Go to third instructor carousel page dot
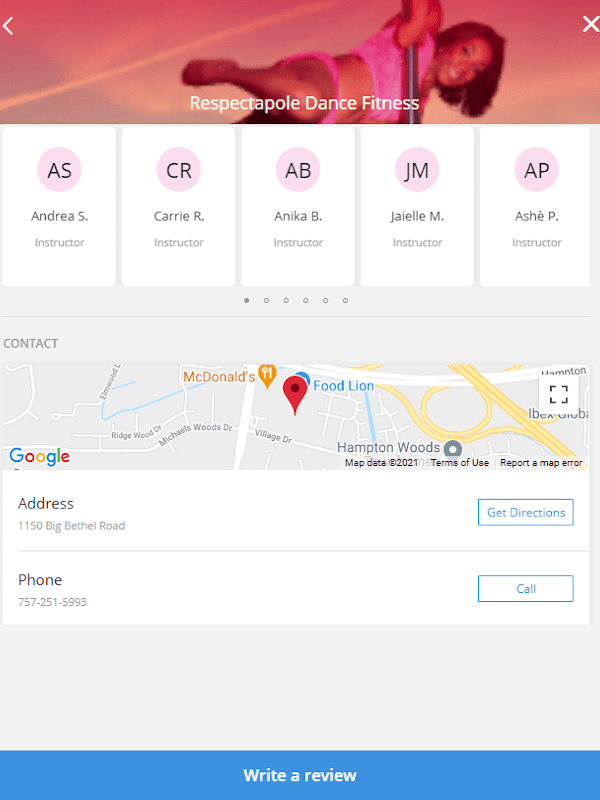600x800 pixels. pos(286,301)
